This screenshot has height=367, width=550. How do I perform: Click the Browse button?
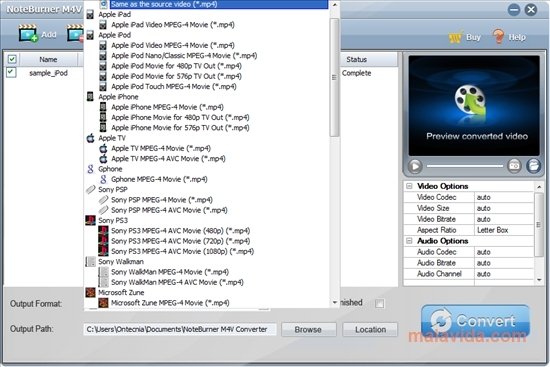pyautogui.click(x=308, y=329)
